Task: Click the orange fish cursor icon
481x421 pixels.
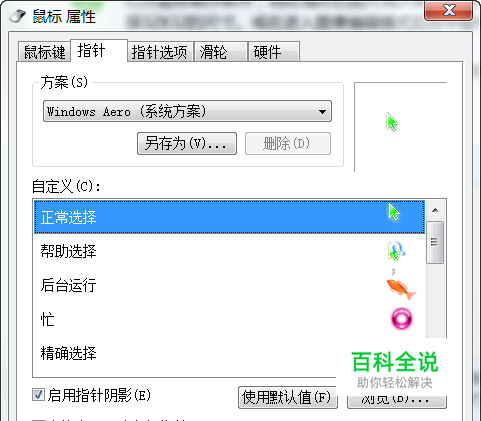Action: pos(401,286)
